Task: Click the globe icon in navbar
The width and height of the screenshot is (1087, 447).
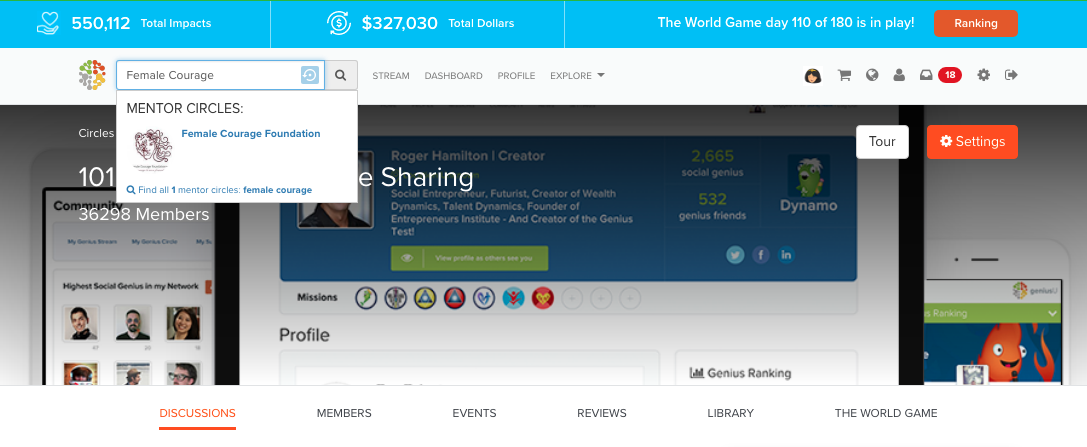Action: 872,75
